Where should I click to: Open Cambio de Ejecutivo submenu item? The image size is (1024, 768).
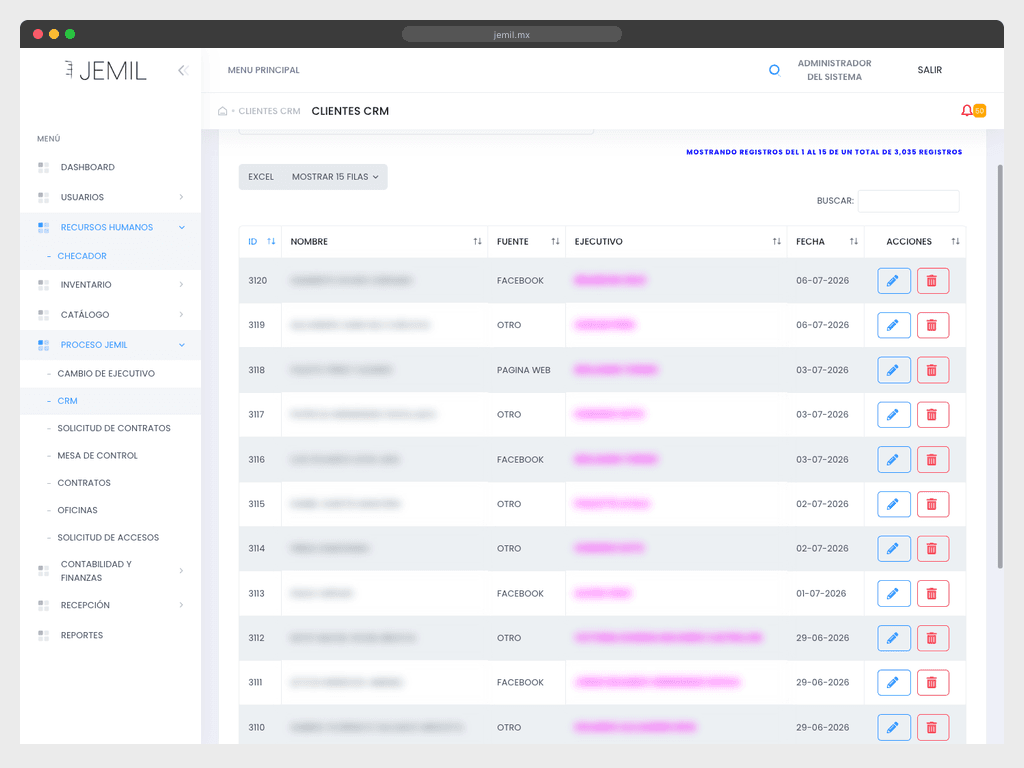pyautogui.click(x=106, y=374)
